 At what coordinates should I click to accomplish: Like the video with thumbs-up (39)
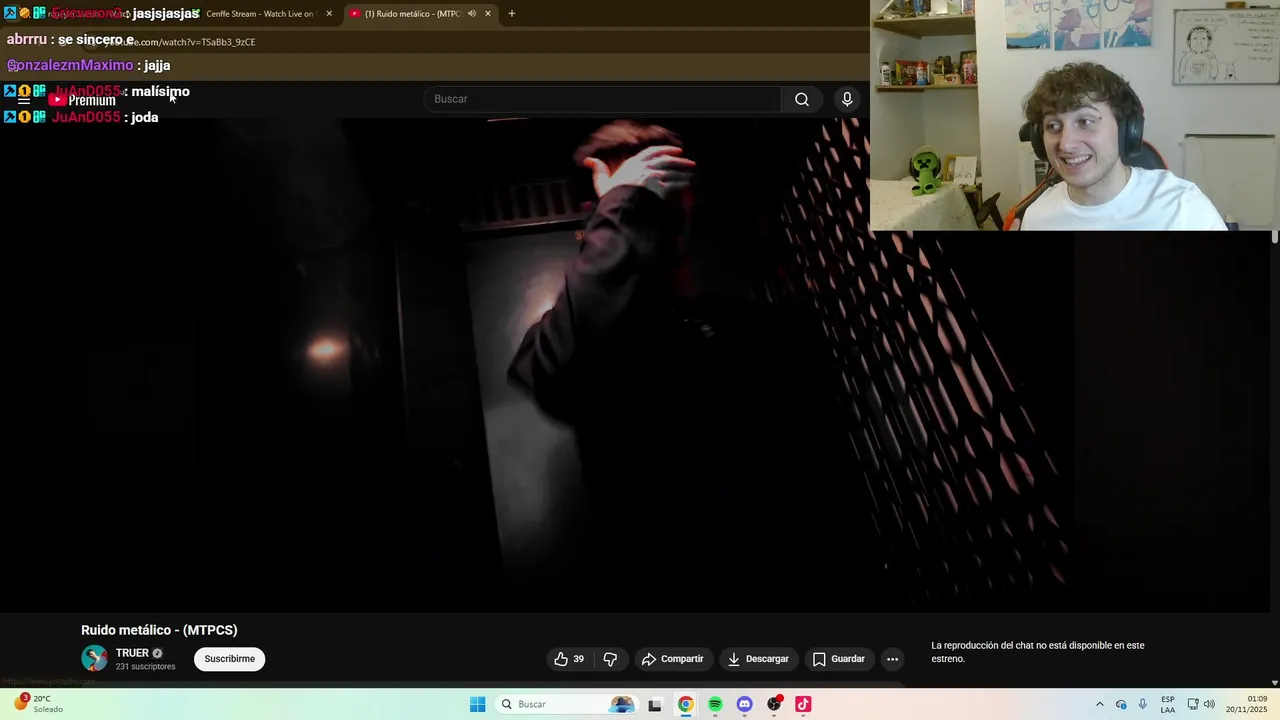569,659
